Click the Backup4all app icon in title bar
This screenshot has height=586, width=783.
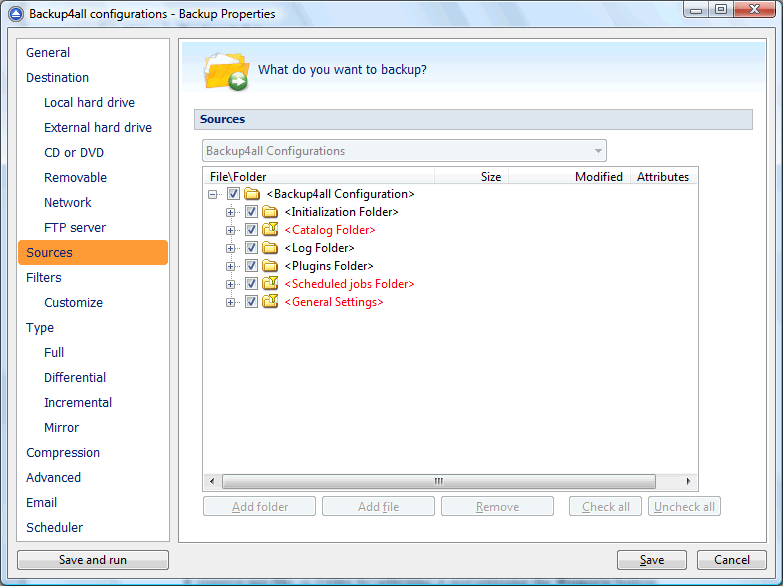point(16,14)
